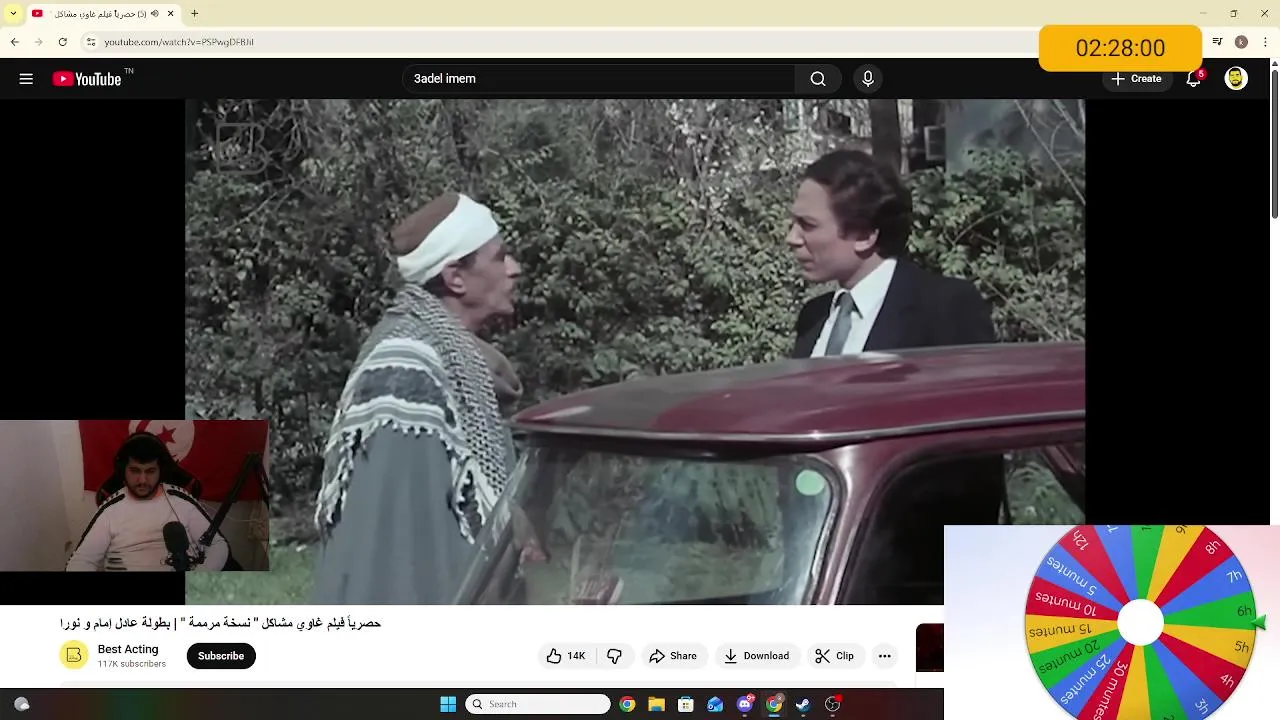Image resolution: width=1280 pixels, height=720 pixels.
Task: Open the Windows Start menu
Action: pyautogui.click(x=448, y=704)
